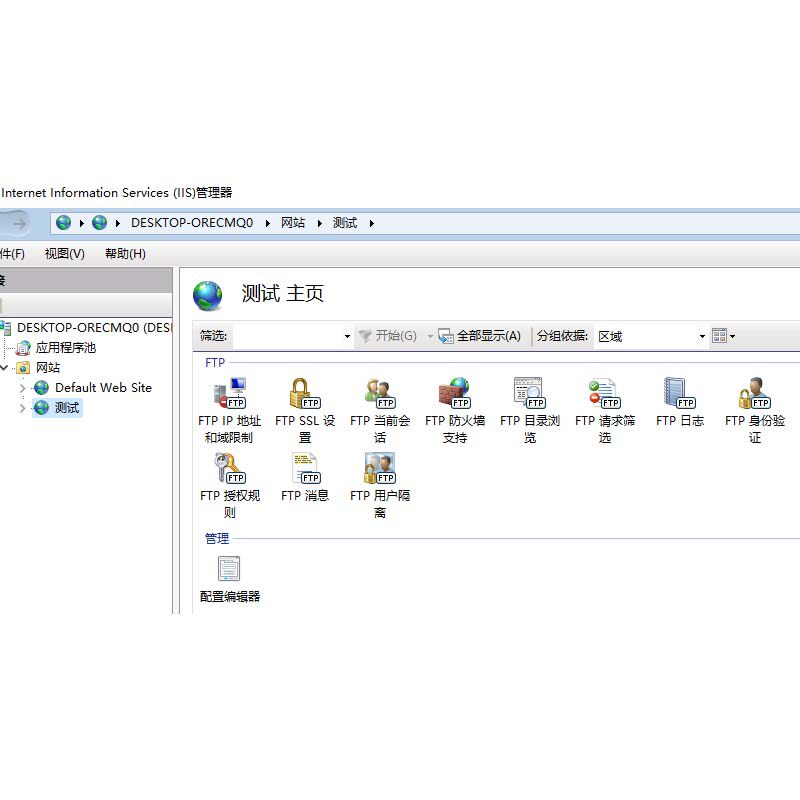This screenshot has width=800, height=800.
Task: Select 测试 site in tree
Action: [x=67, y=408]
